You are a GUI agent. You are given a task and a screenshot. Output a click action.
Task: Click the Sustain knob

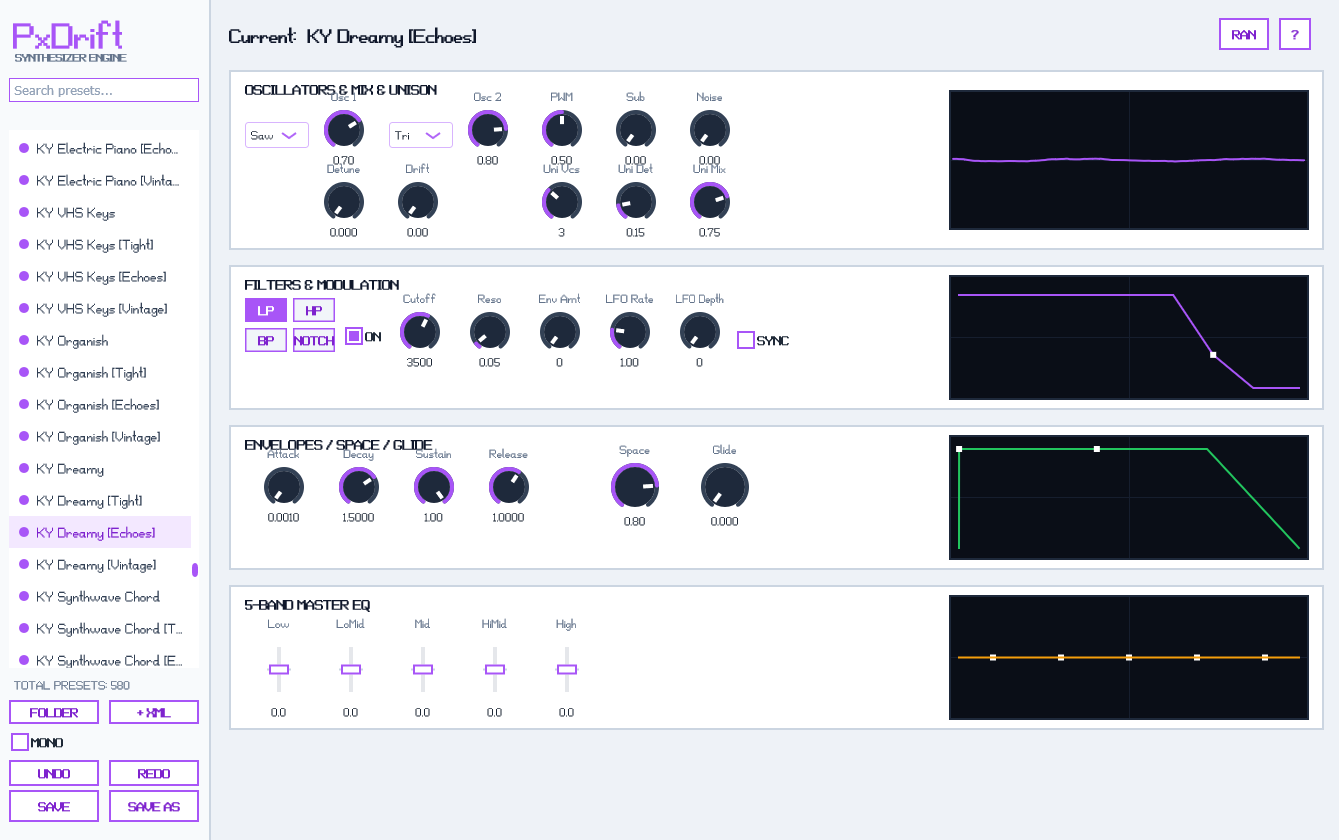(x=433, y=487)
